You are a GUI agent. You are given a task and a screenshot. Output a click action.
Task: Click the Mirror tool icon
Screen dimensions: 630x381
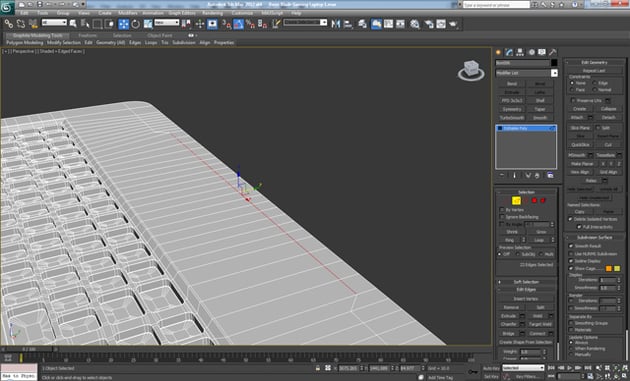point(335,24)
